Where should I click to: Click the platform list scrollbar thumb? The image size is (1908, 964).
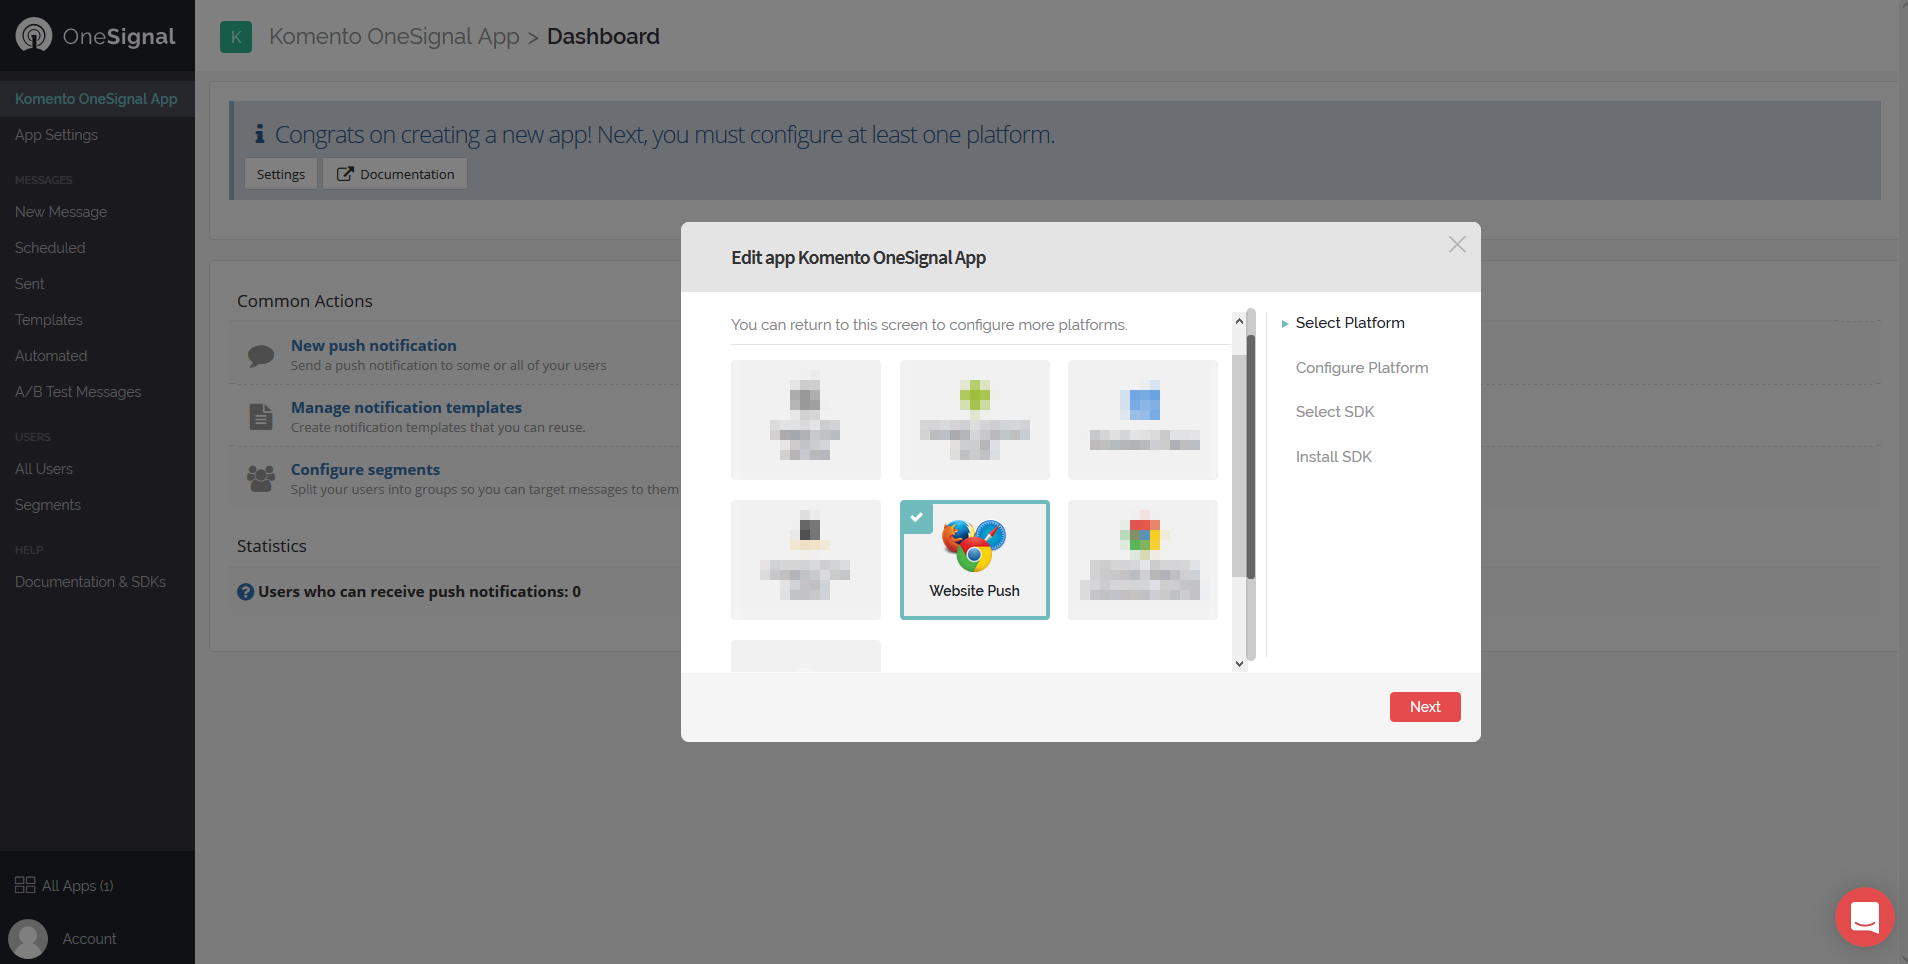[x=1250, y=456]
